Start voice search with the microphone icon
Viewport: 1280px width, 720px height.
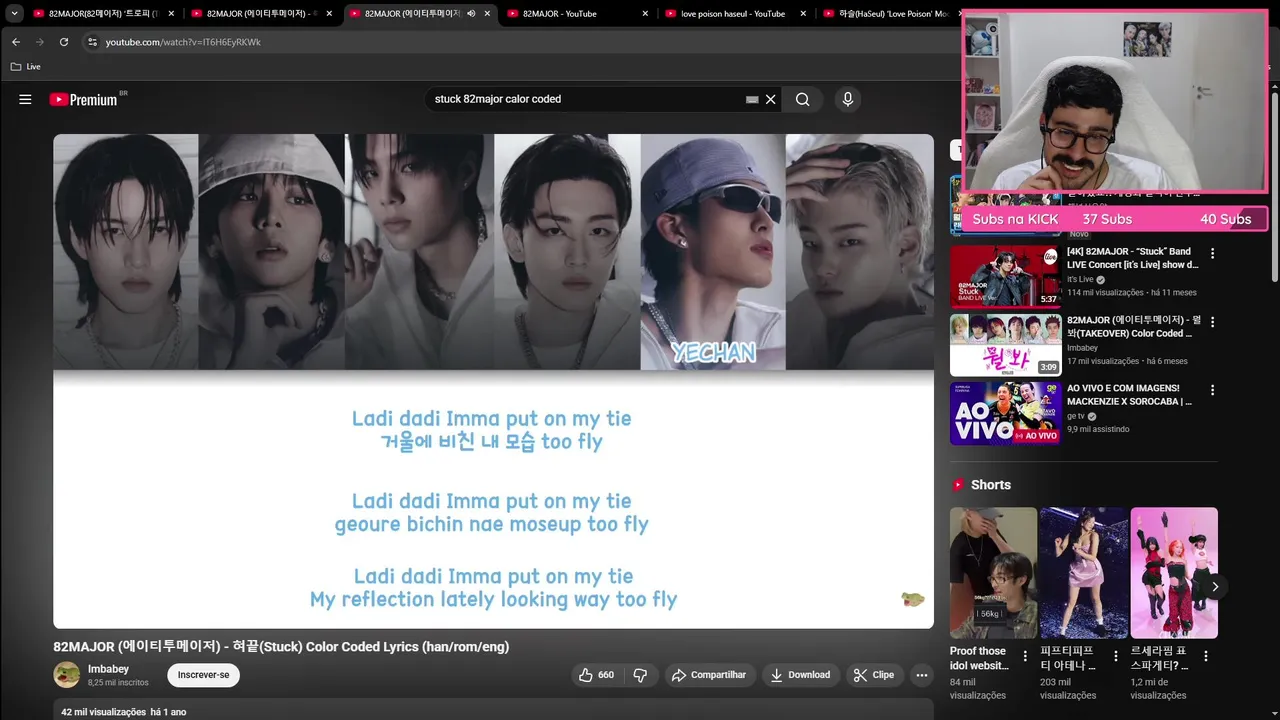(x=848, y=99)
